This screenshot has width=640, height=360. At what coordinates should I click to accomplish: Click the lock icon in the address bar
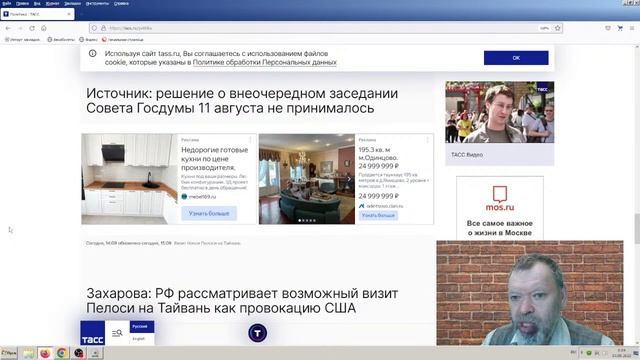pos(104,28)
